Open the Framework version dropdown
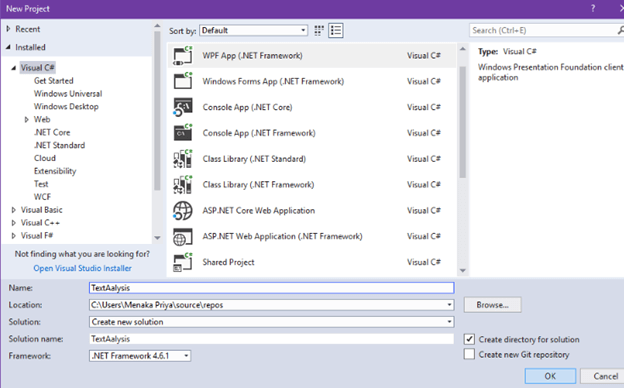The height and width of the screenshot is (388, 624). click(140, 355)
